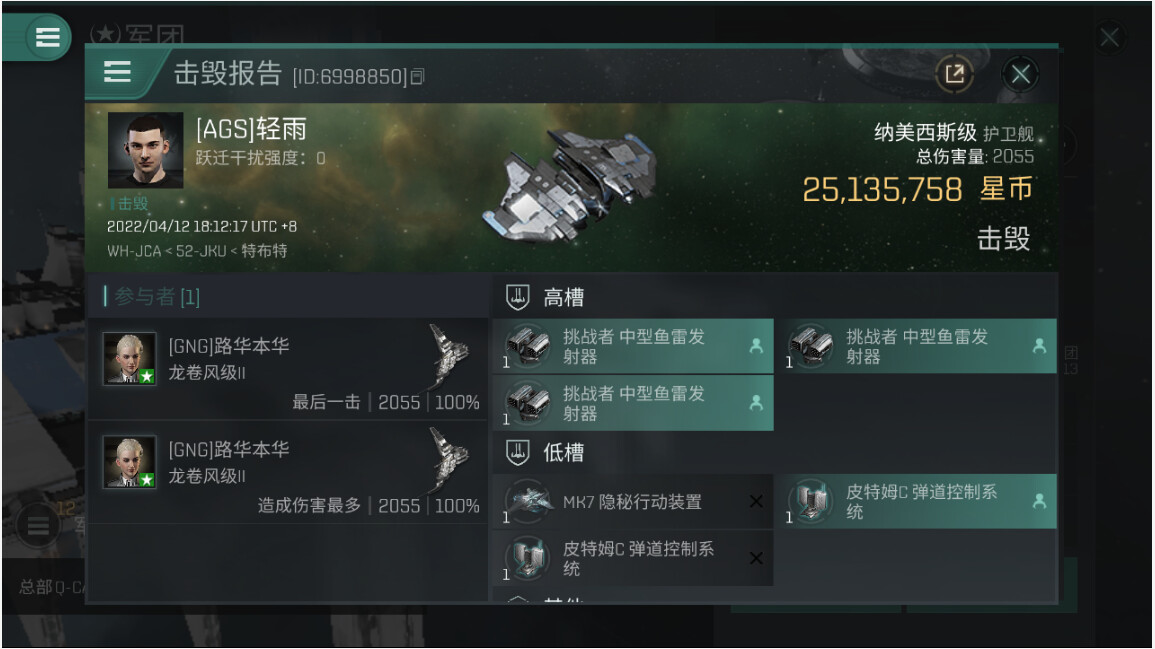Click X mark beside MK7 隐秘行动装置
The height and width of the screenshot is (649, 1155).
point(756,502)
